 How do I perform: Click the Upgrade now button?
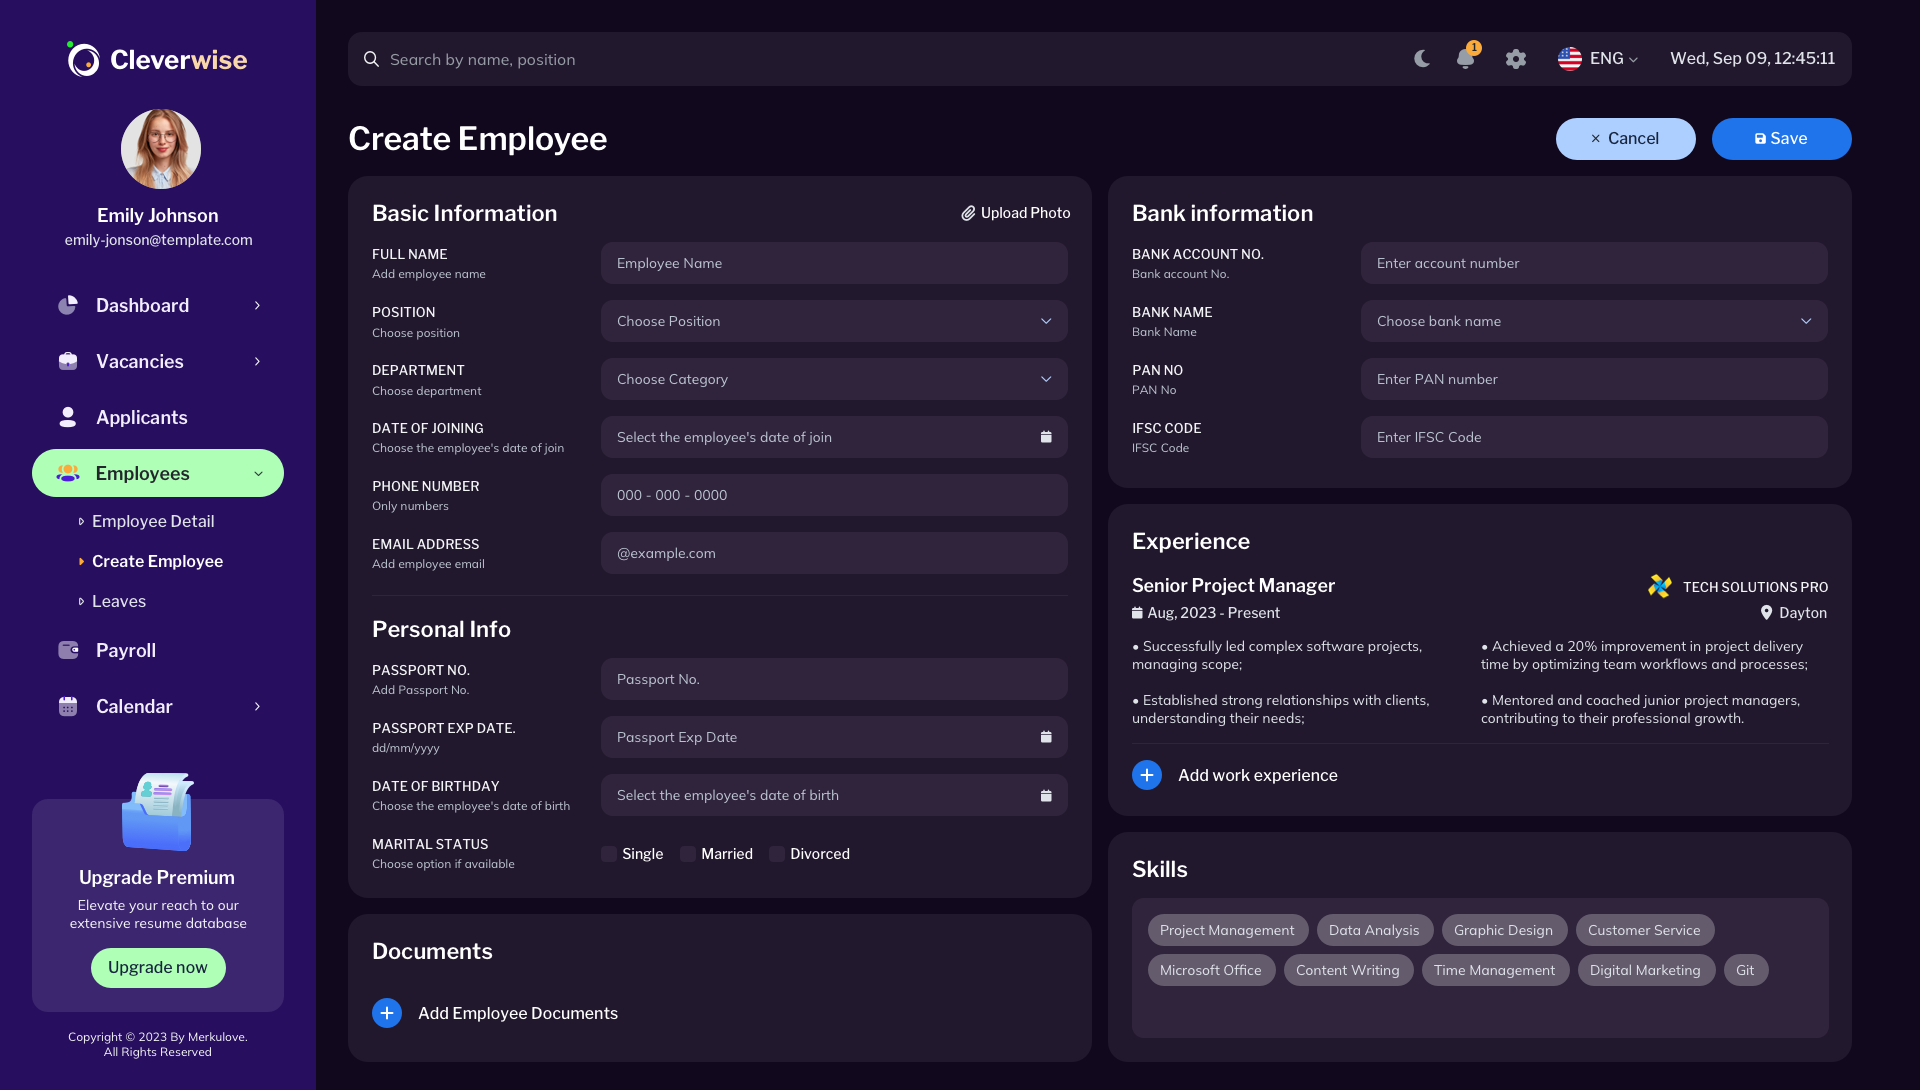coord(157,967)
